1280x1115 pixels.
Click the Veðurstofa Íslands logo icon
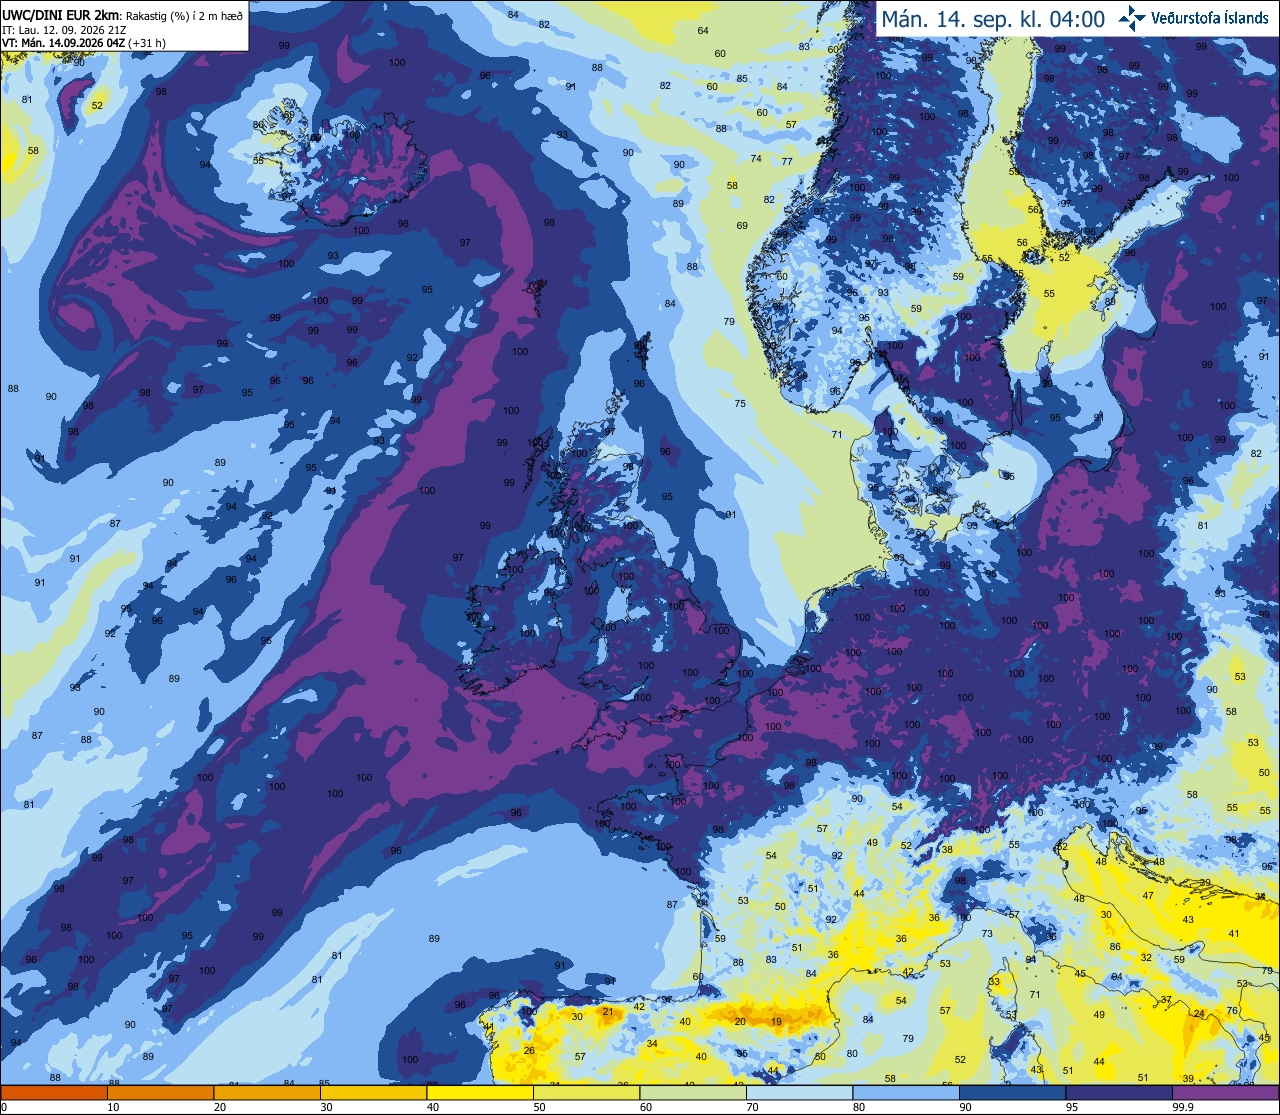pyautogui.click(x=1132, y=18)
